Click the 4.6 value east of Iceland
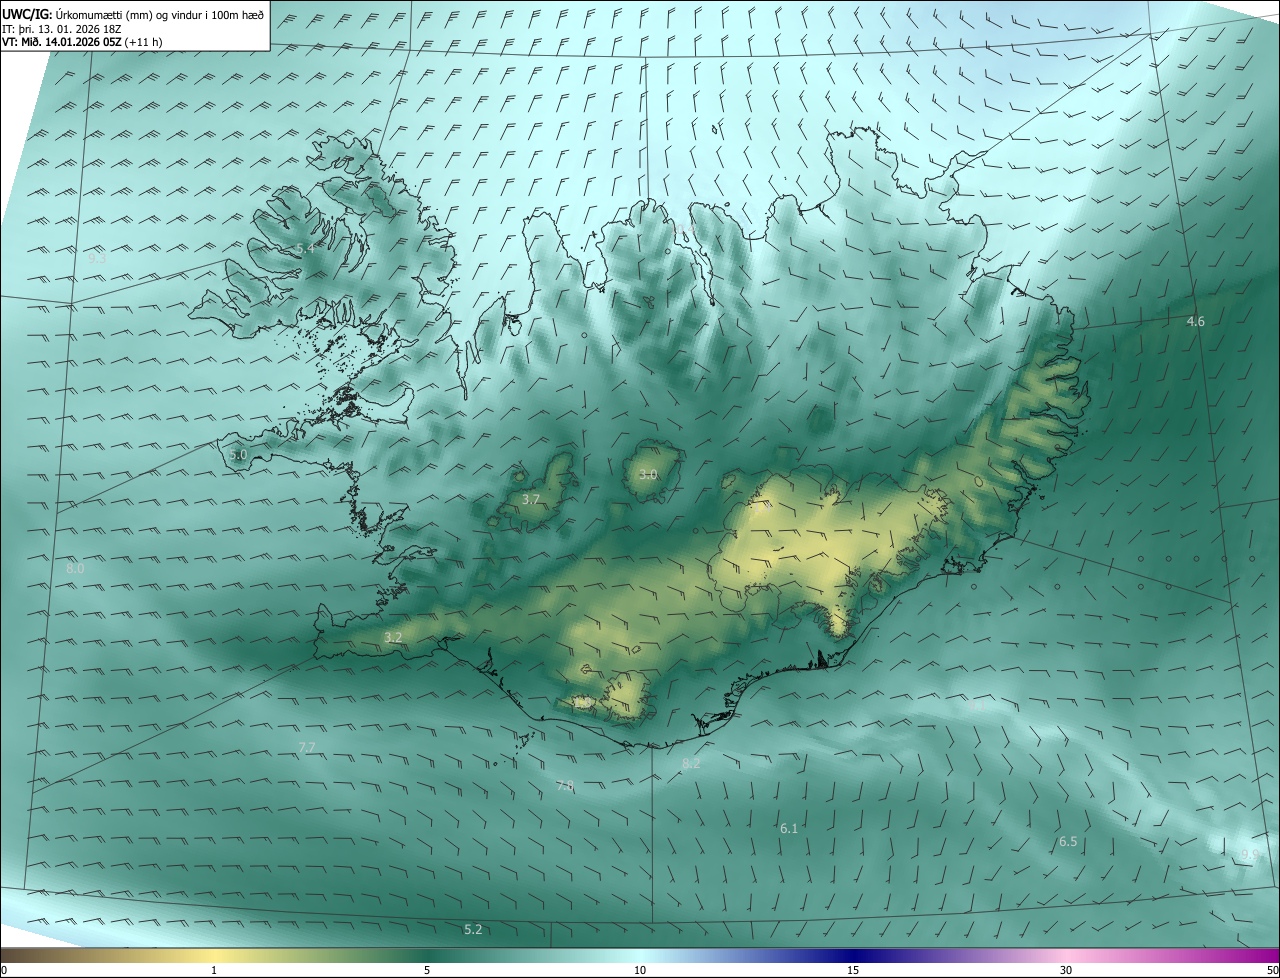The image size is (1280, 978). [1195, 321]
